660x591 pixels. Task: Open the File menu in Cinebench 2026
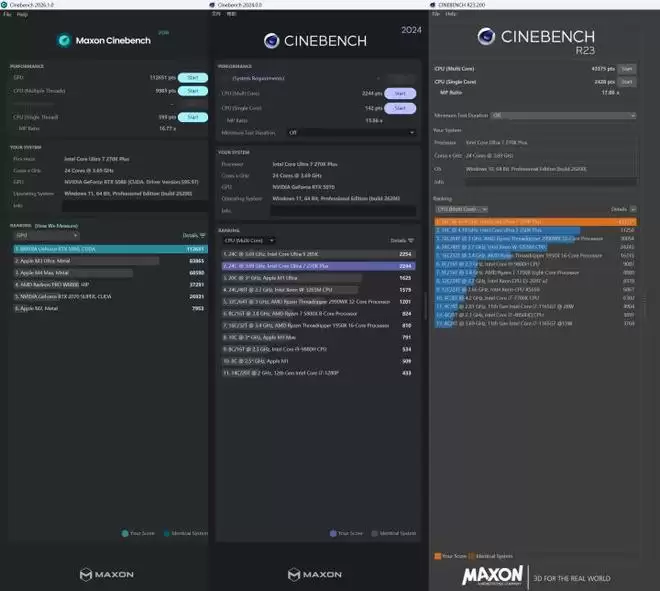[7, 15]
